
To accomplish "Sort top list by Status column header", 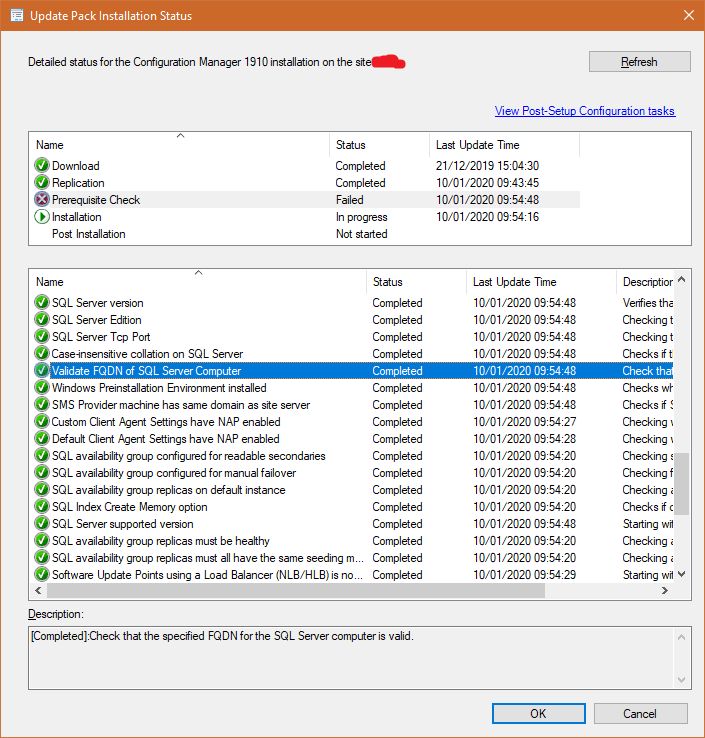I will click(379, 145).
